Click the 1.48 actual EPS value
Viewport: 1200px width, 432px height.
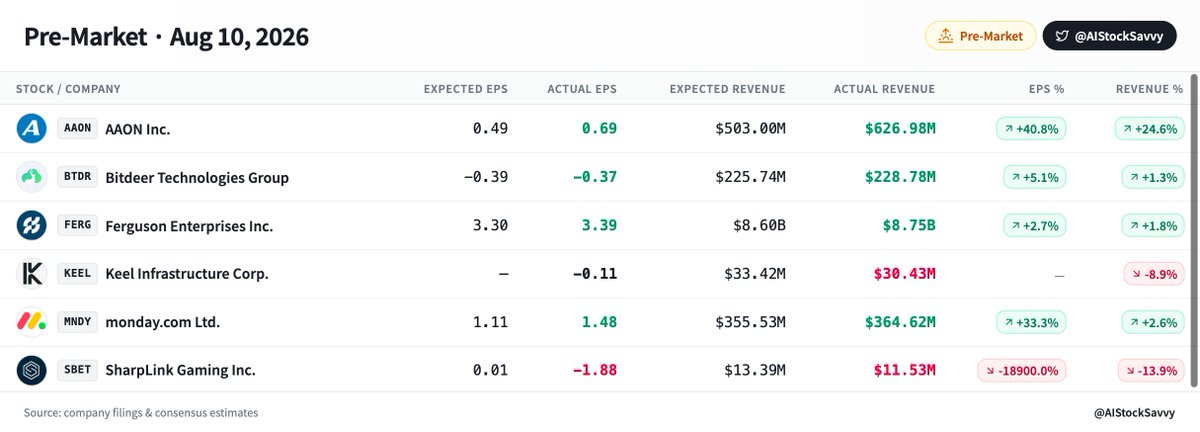(598, 322)
